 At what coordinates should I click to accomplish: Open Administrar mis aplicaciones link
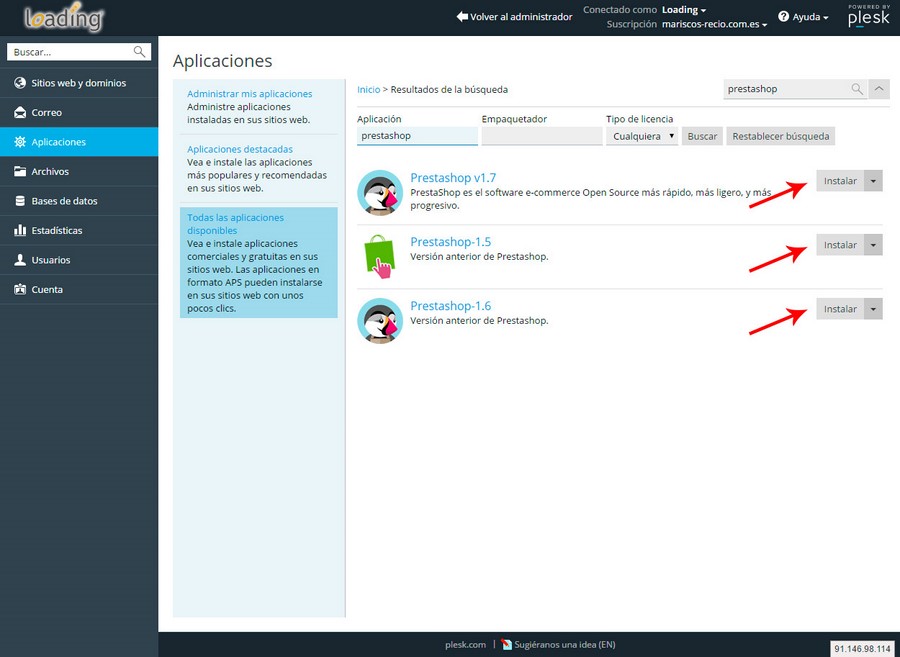(250, 94)
